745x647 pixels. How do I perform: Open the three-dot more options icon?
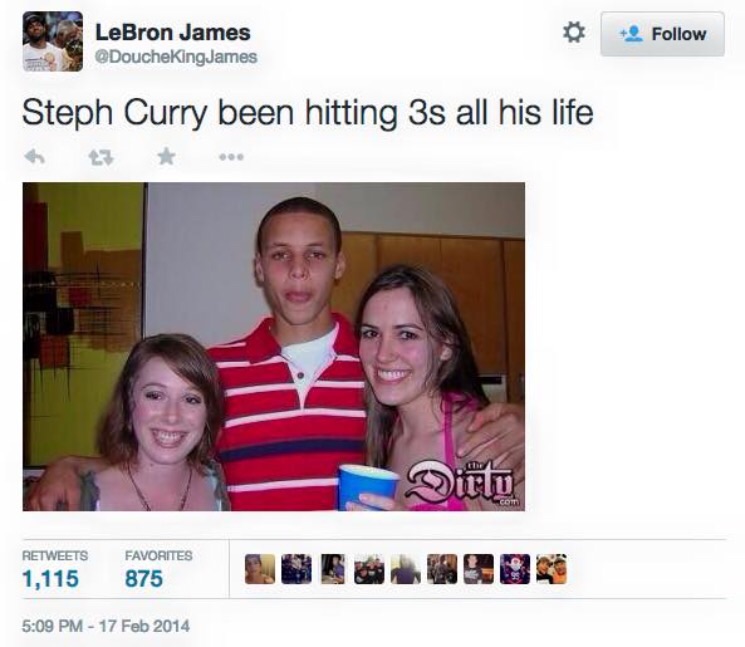231,157
